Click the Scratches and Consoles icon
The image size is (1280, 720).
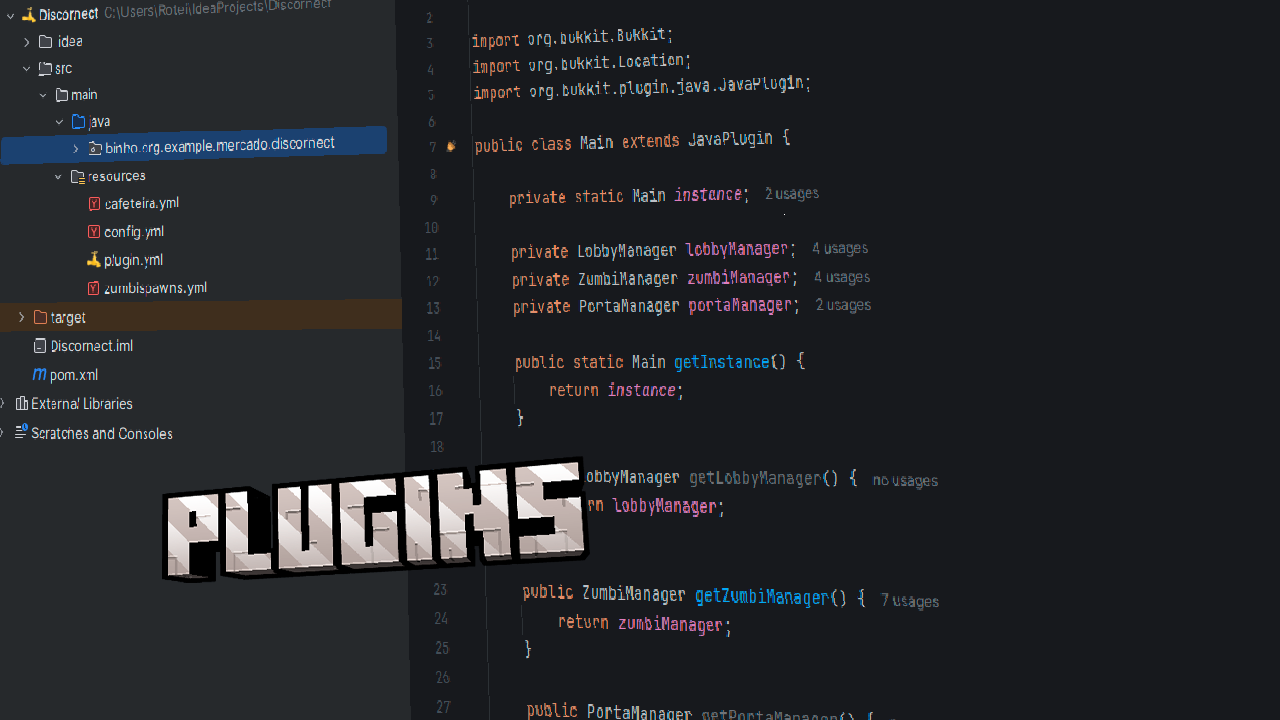pos(20,433)
